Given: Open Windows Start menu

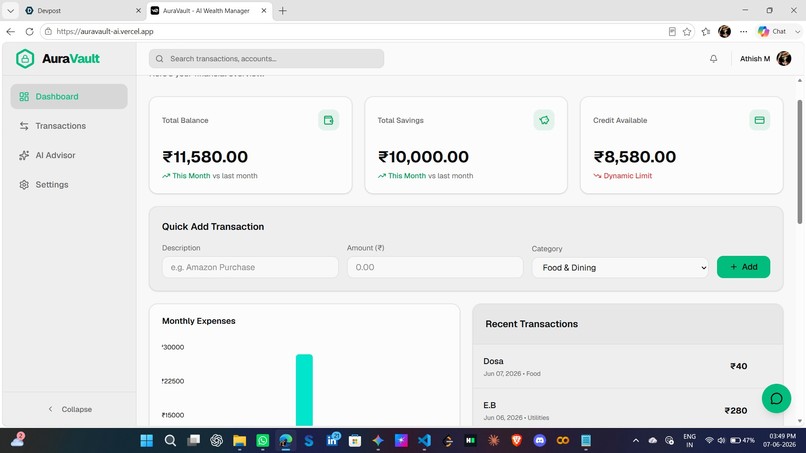Looking at the screenshot, I should [x=146, y=440].
